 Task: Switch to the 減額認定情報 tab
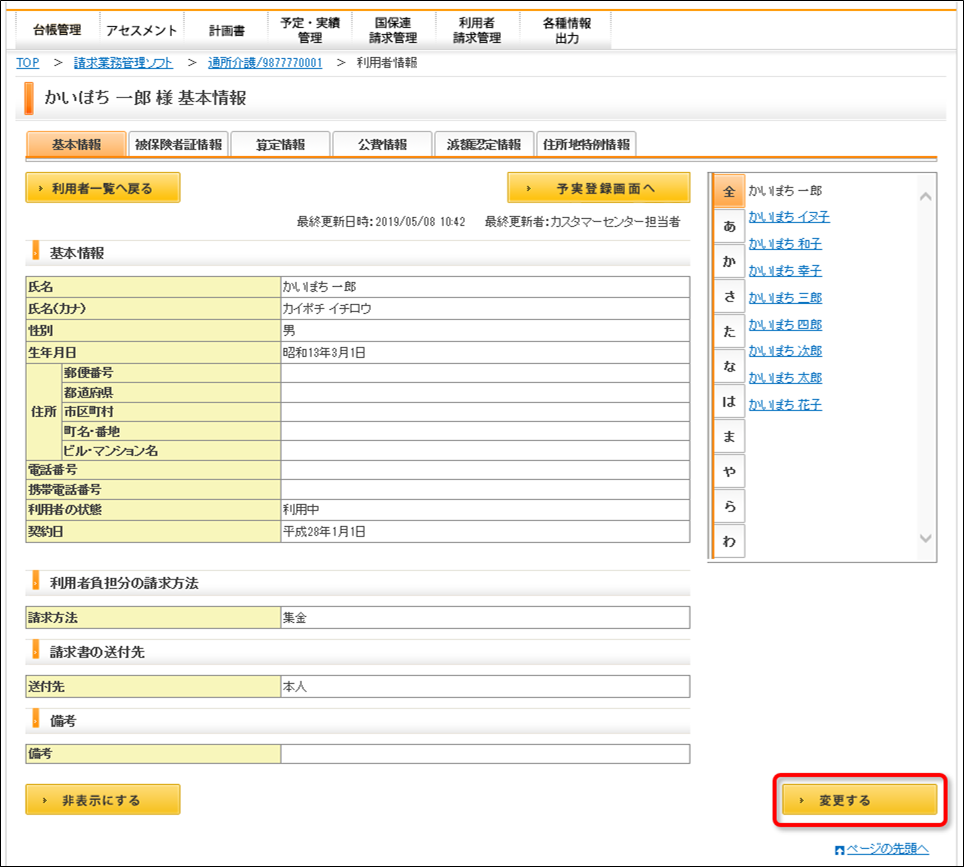[484, 144]
